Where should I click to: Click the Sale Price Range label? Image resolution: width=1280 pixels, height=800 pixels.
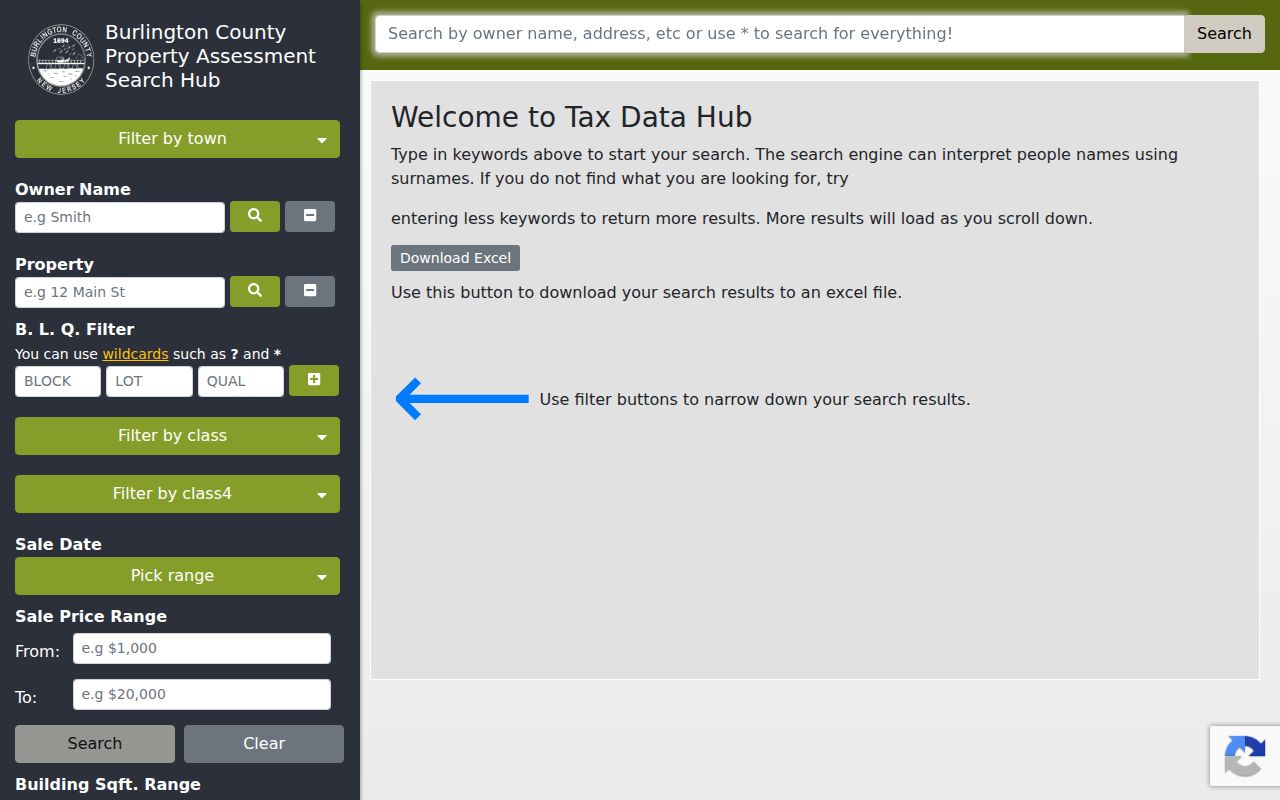91,616
